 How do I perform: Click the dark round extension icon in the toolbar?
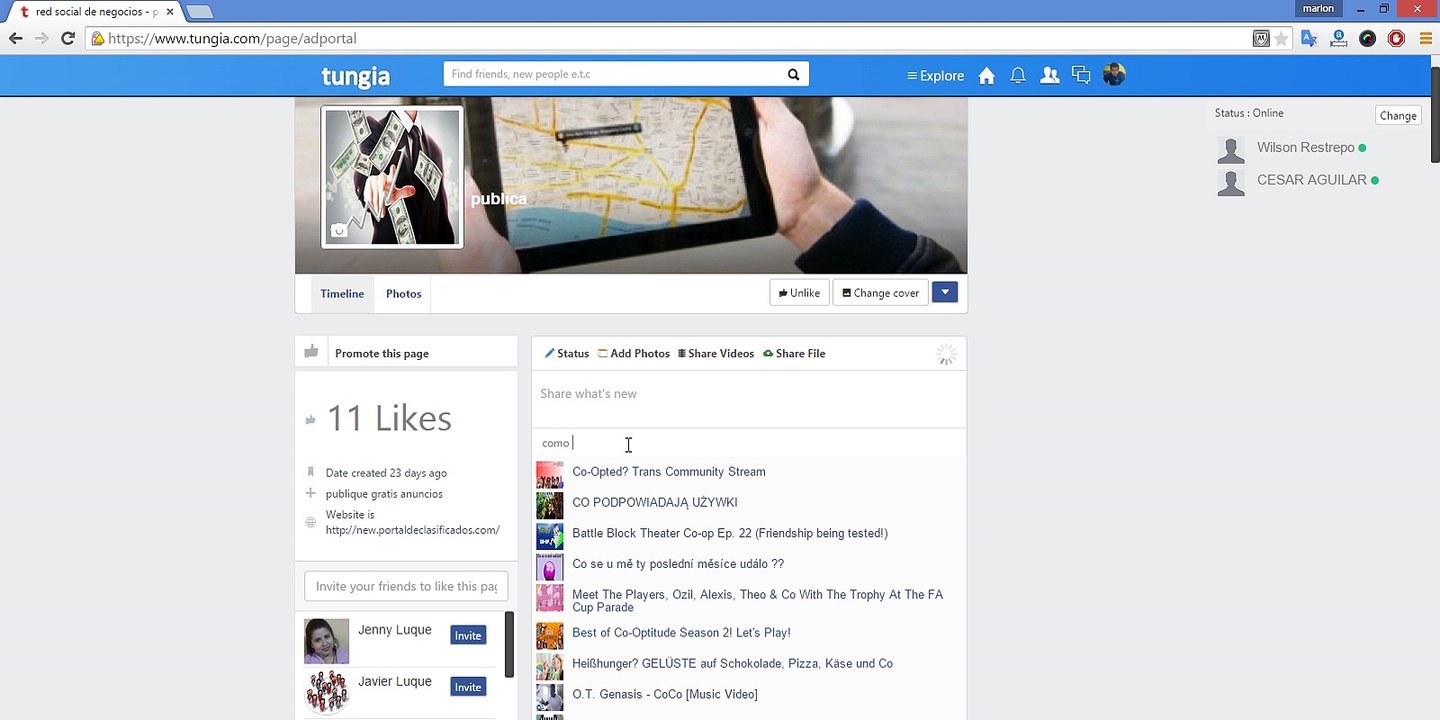(1367, 39)
